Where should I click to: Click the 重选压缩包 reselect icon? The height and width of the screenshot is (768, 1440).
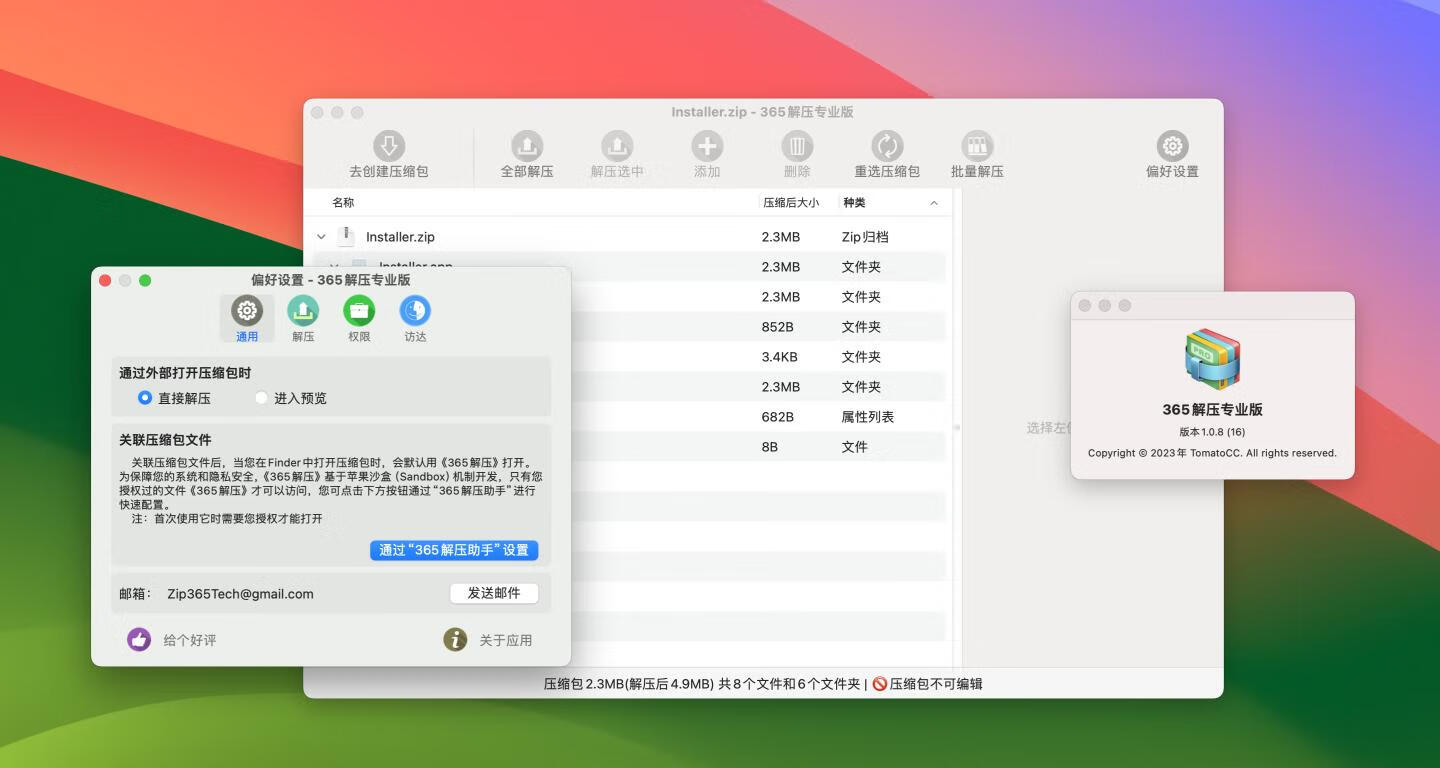tap(887, 145)
